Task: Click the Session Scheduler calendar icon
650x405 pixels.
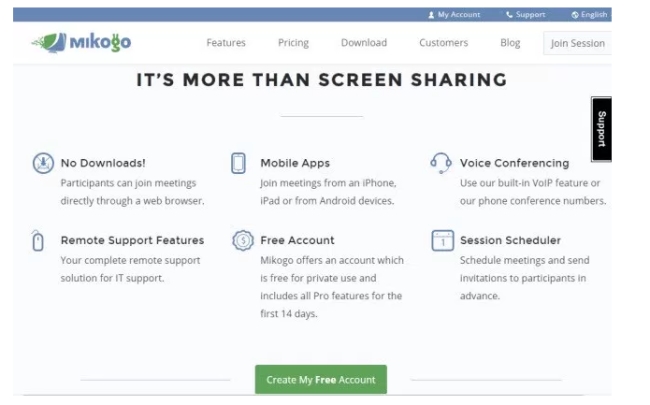Action: 441,241
